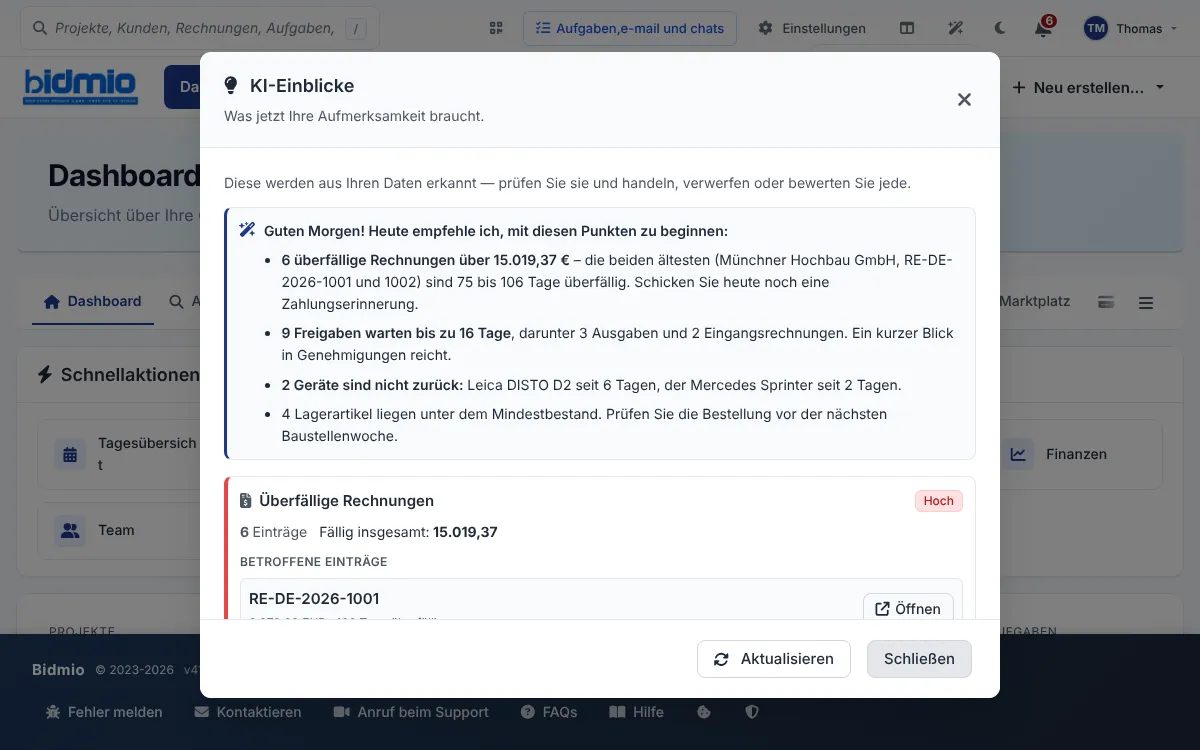The width and height of the screenshot is (1200, 750).
Task: Click Fehler melden in the footer
Action: coord(104,712)
